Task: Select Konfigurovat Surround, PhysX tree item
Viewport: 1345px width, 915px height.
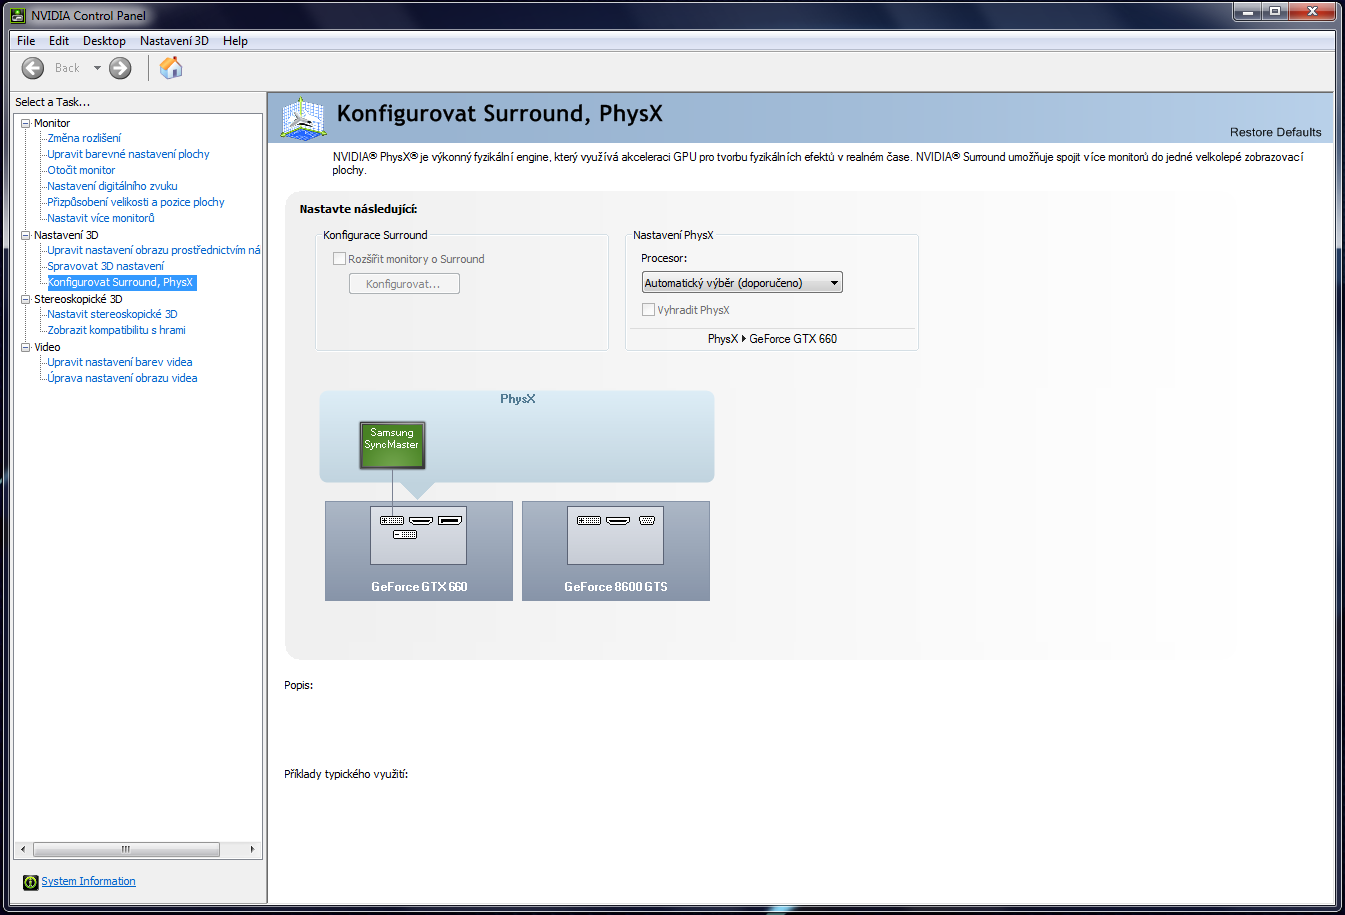Action: pyautogui.click(x=121, y=282)
